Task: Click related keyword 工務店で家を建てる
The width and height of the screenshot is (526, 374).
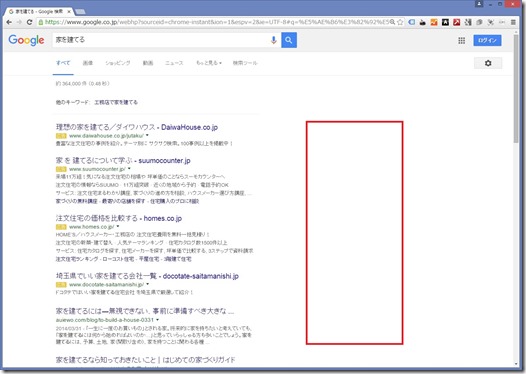Action: point(116,102)
